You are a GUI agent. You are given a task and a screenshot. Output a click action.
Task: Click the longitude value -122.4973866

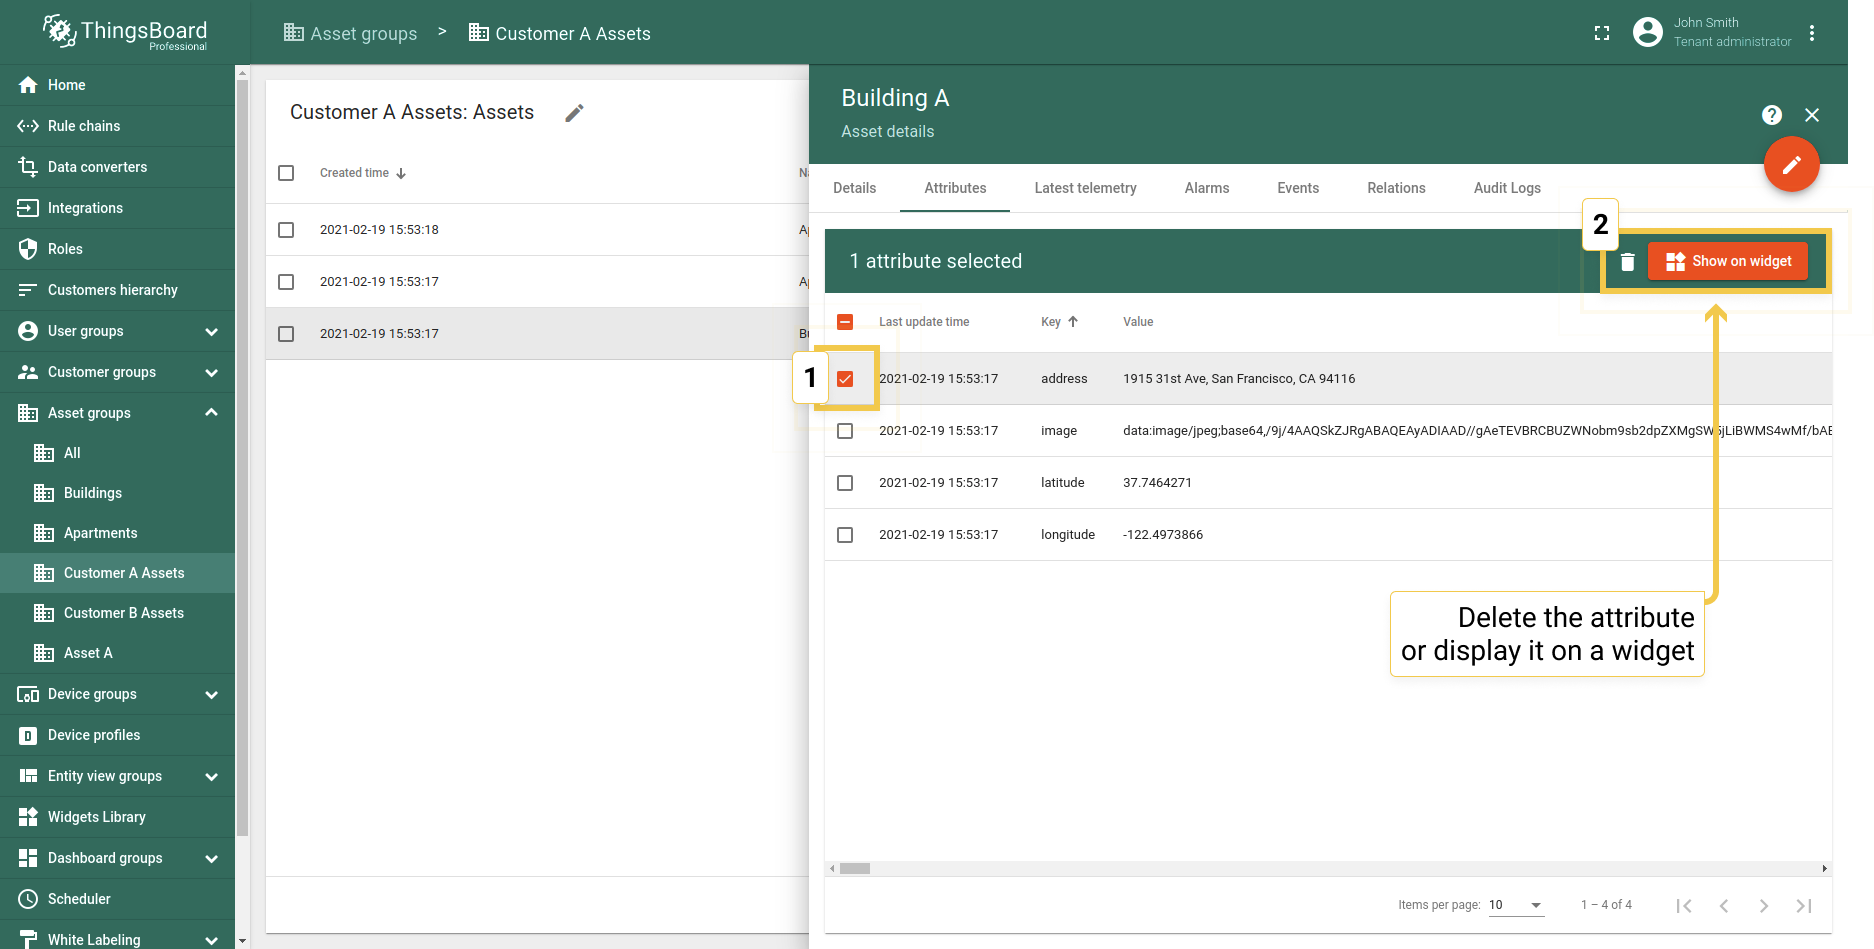coord(1163,535)
